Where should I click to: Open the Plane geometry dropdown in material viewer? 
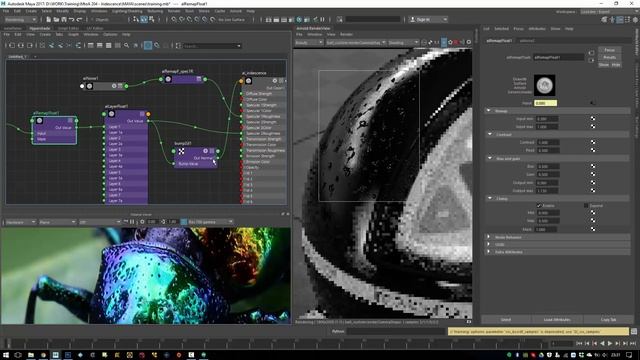(57, 222)
